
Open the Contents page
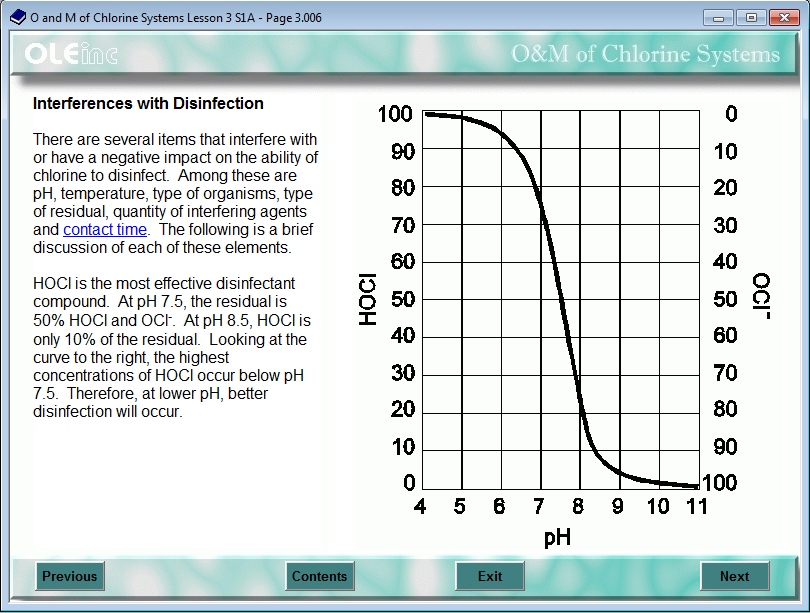319,576
